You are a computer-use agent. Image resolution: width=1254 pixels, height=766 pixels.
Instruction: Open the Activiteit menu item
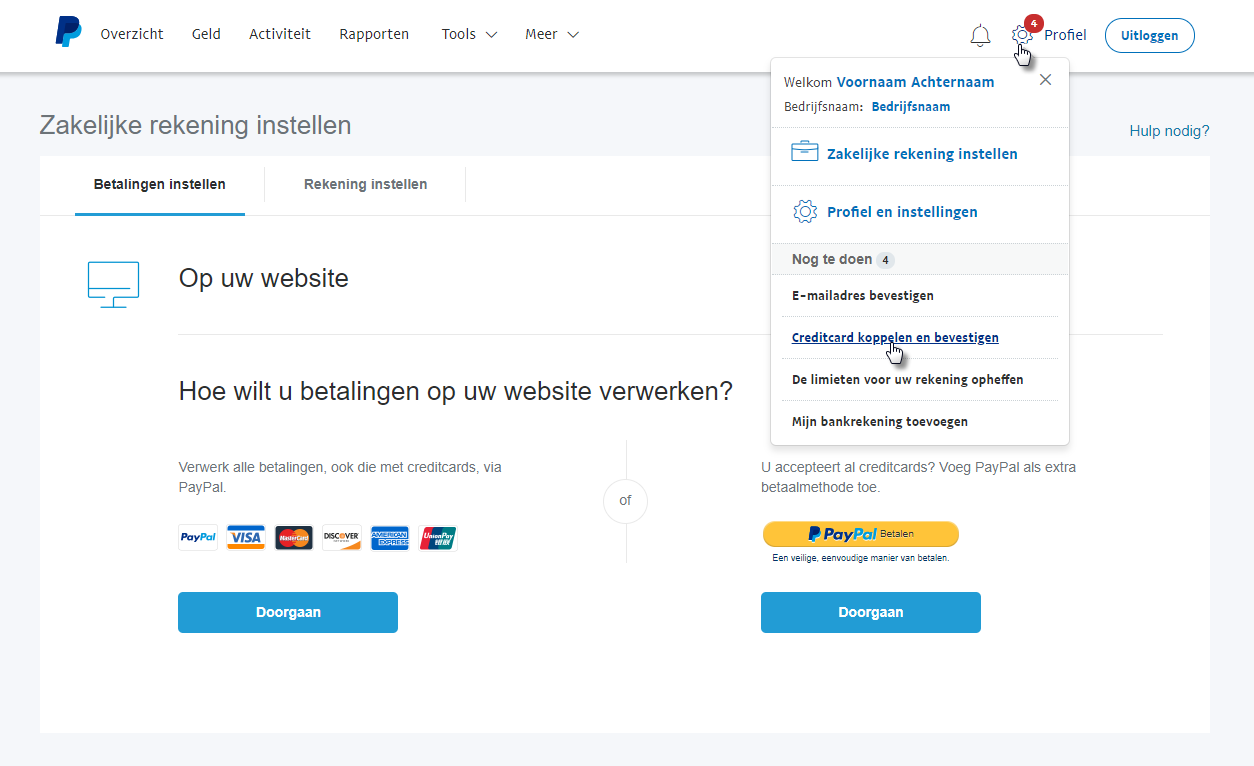coord(279,33)
